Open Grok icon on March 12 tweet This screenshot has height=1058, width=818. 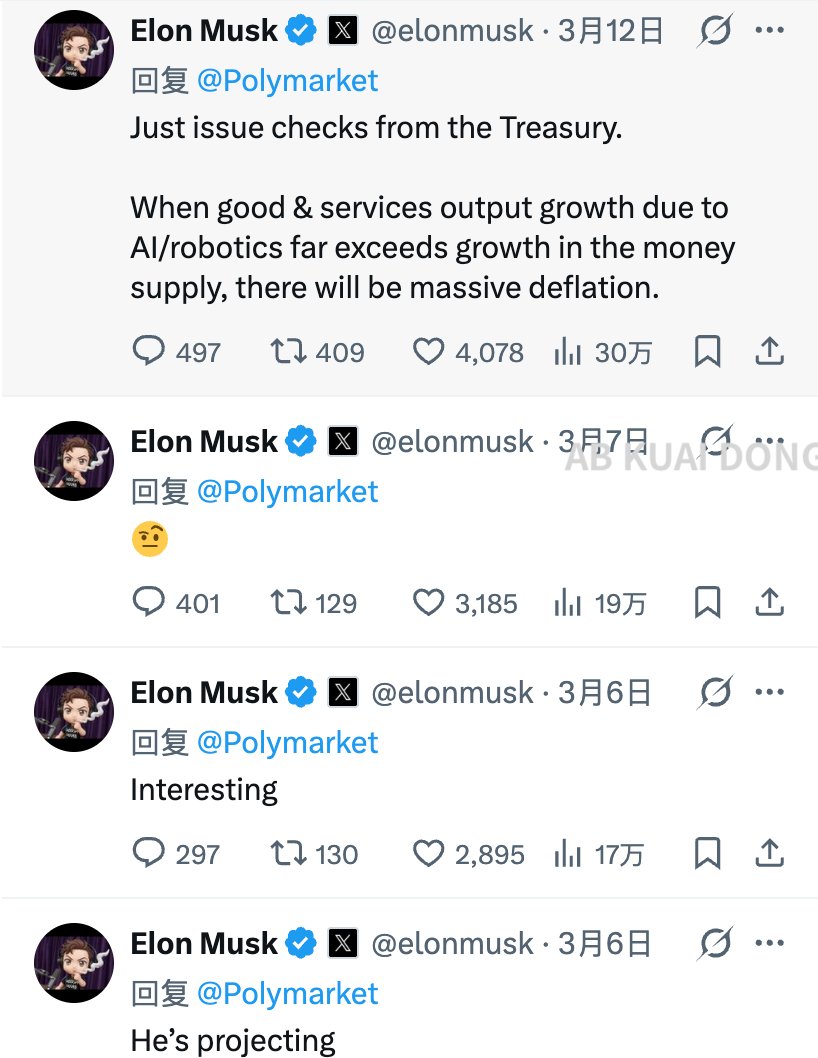714,32
